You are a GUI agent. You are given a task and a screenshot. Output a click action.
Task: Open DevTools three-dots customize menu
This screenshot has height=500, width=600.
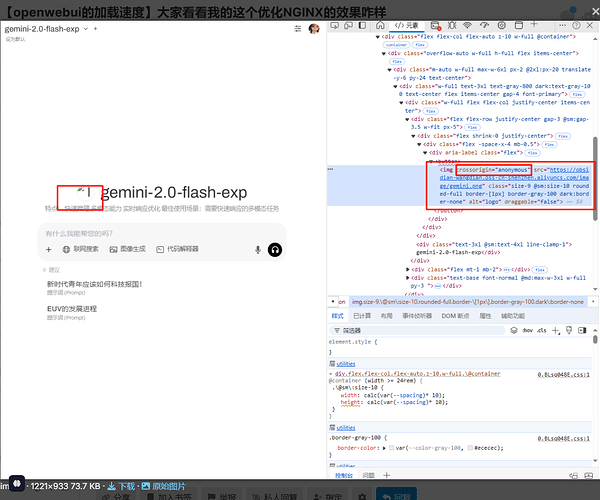point(562,25)
